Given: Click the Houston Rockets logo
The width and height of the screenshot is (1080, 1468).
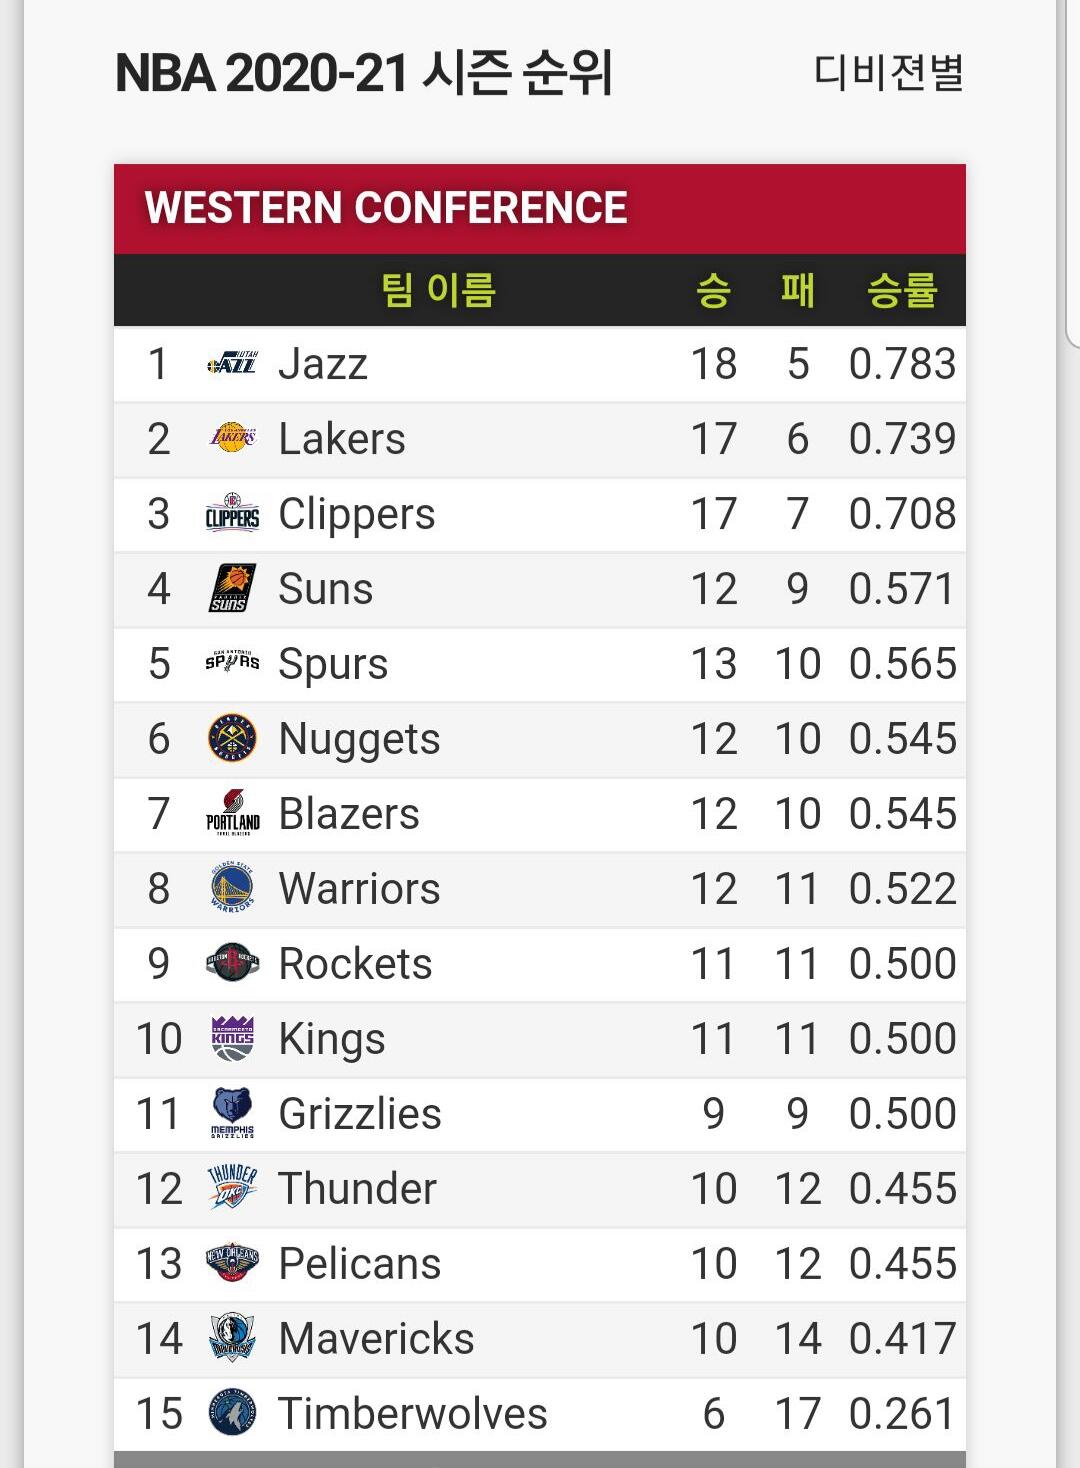Looking at the screenshot, I should [232, 963].
